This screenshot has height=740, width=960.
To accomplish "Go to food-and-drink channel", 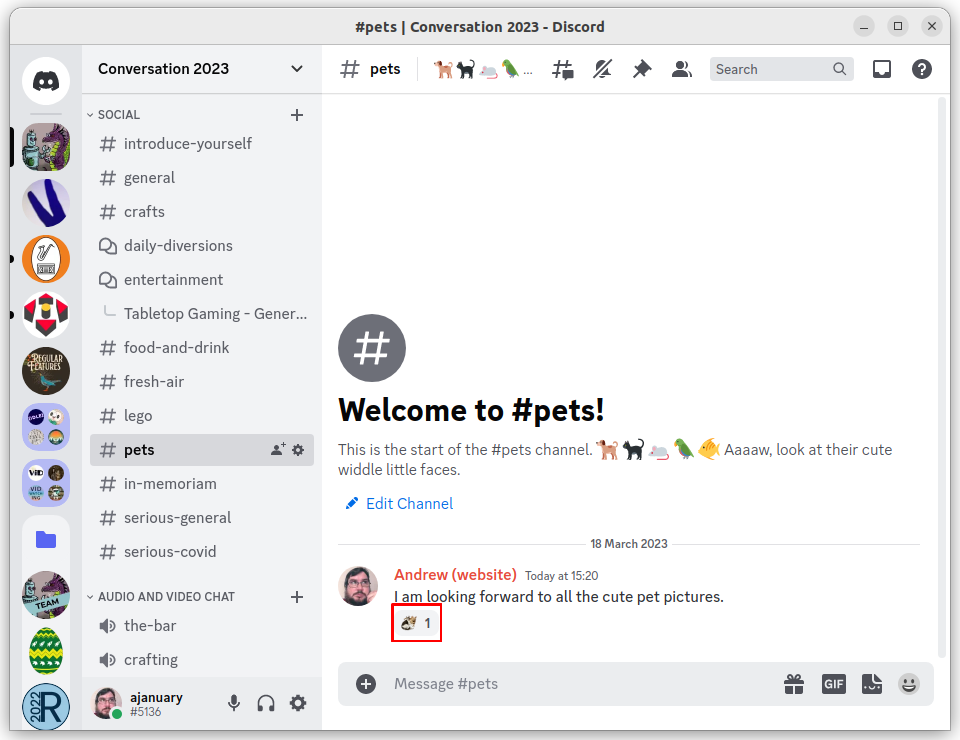I will 202,348.
